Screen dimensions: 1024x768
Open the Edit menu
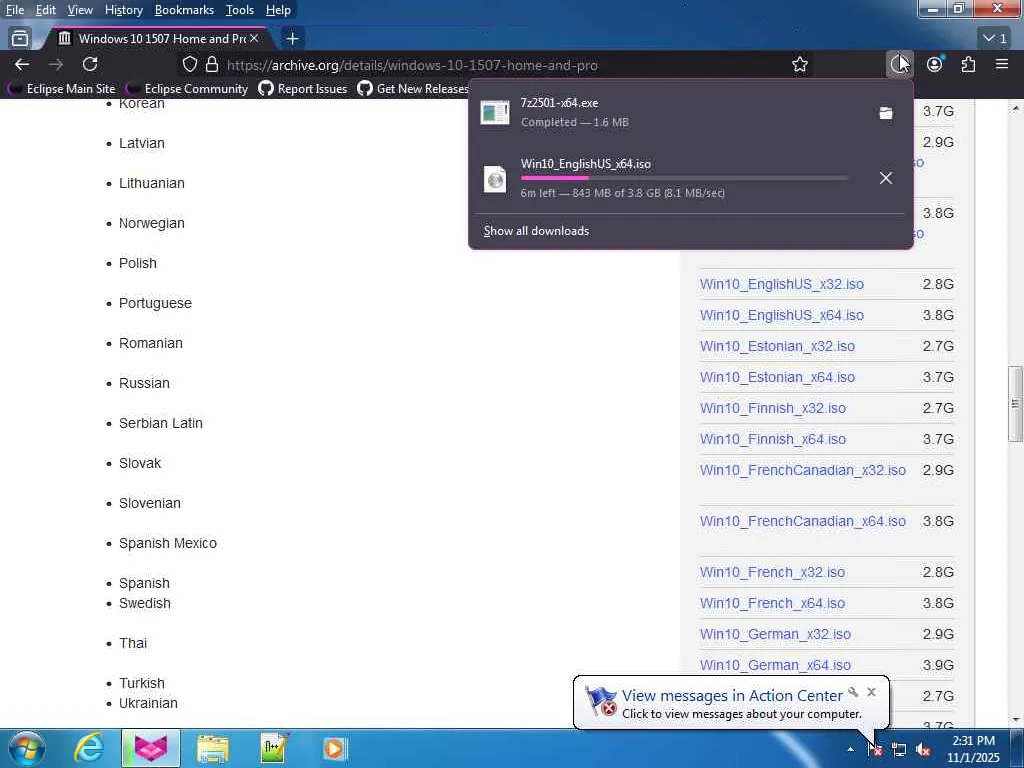46,10
